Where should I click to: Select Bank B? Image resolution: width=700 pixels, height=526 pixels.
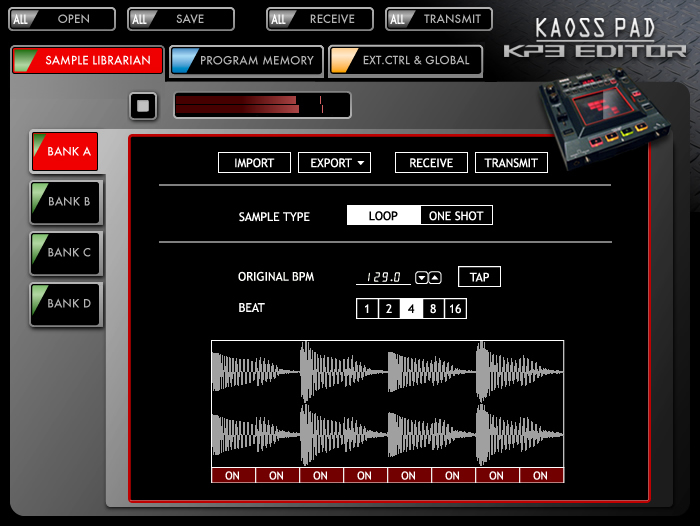coord(66,203)
